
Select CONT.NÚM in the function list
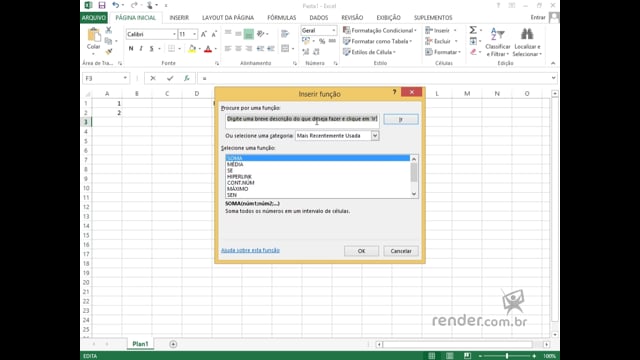[240, 182]
